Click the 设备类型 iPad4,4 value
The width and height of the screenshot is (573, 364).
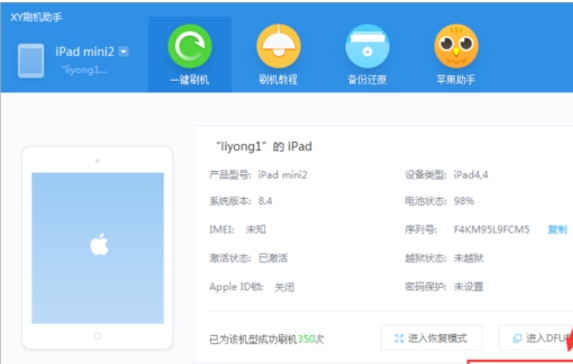tap(471, 175)
